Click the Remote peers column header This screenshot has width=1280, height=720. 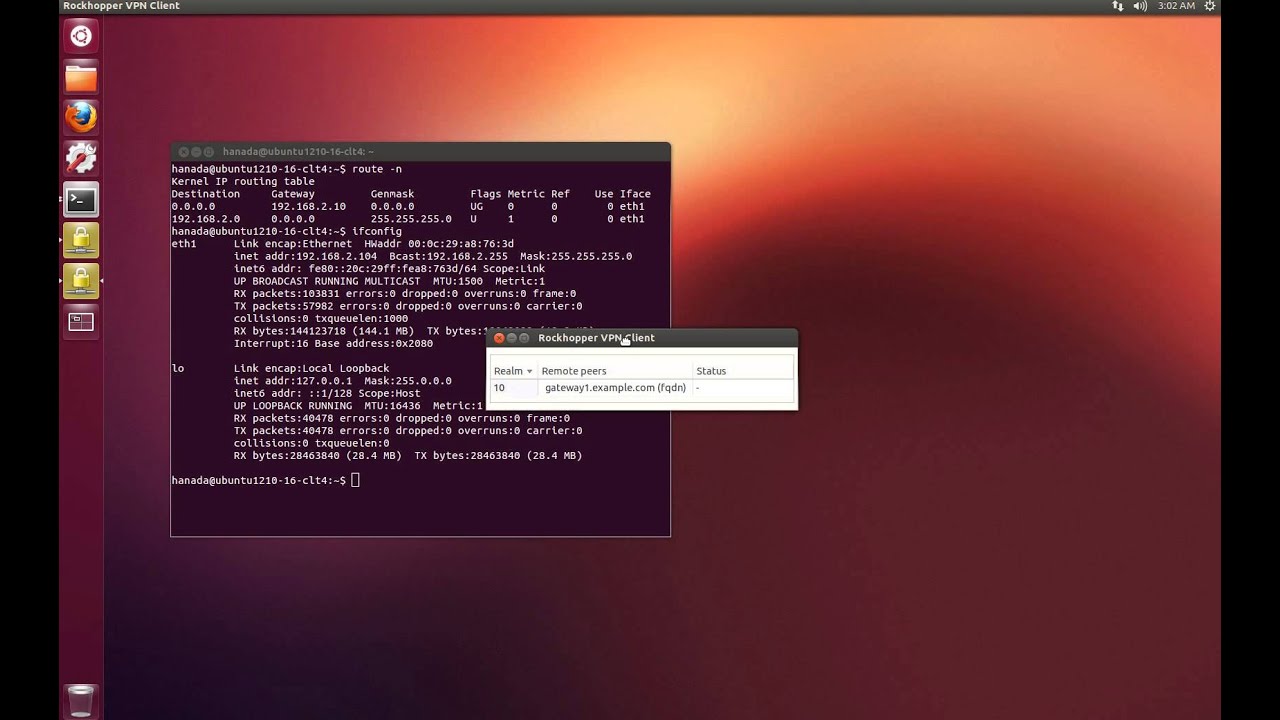click(614, 371)
